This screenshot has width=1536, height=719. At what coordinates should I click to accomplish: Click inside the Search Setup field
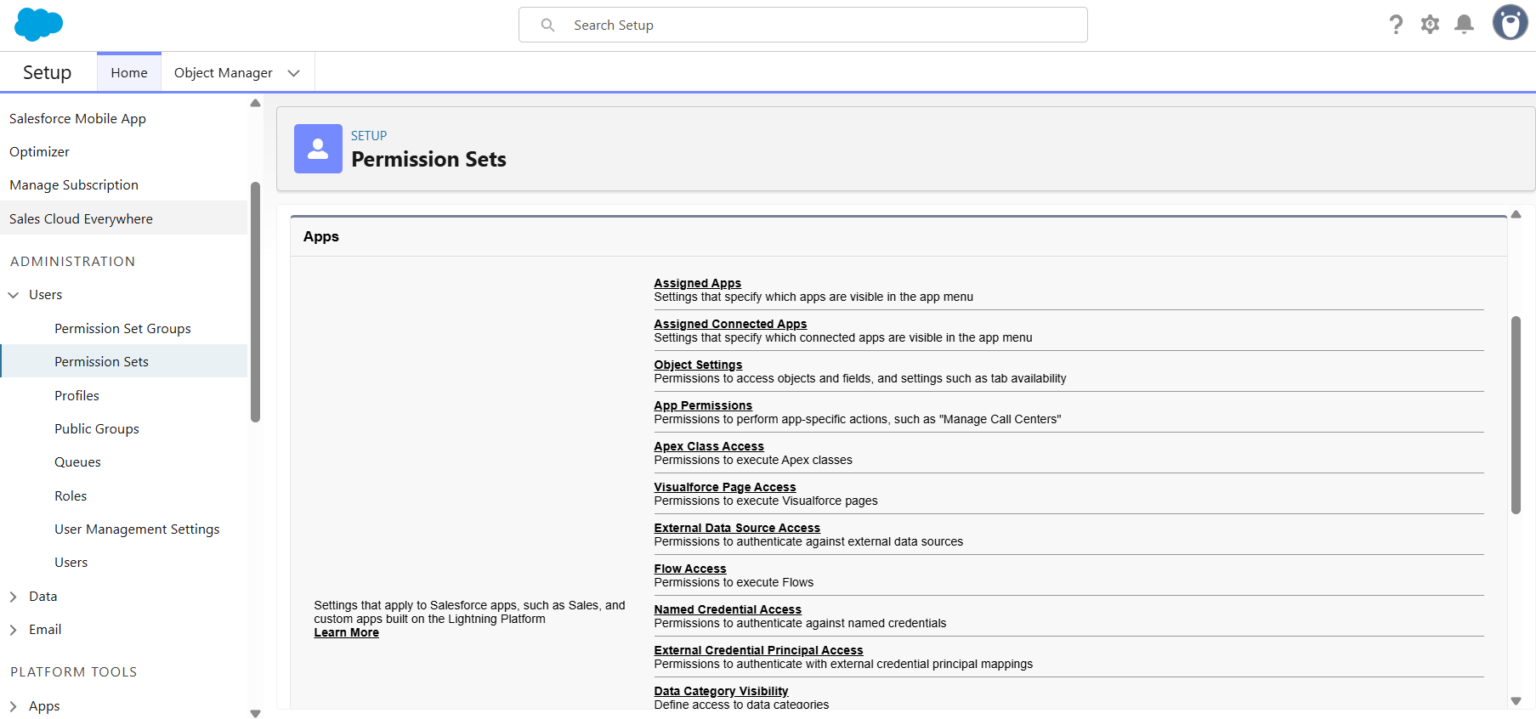tap(800, 24)
